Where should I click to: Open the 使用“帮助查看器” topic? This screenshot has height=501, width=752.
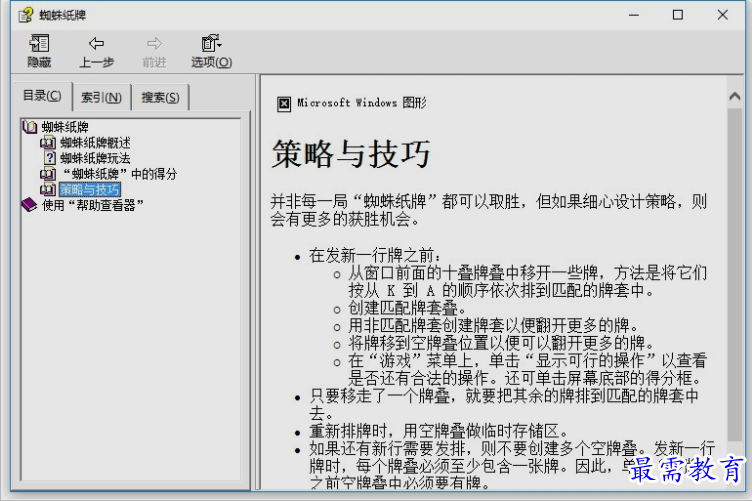(x=93, y=205)
